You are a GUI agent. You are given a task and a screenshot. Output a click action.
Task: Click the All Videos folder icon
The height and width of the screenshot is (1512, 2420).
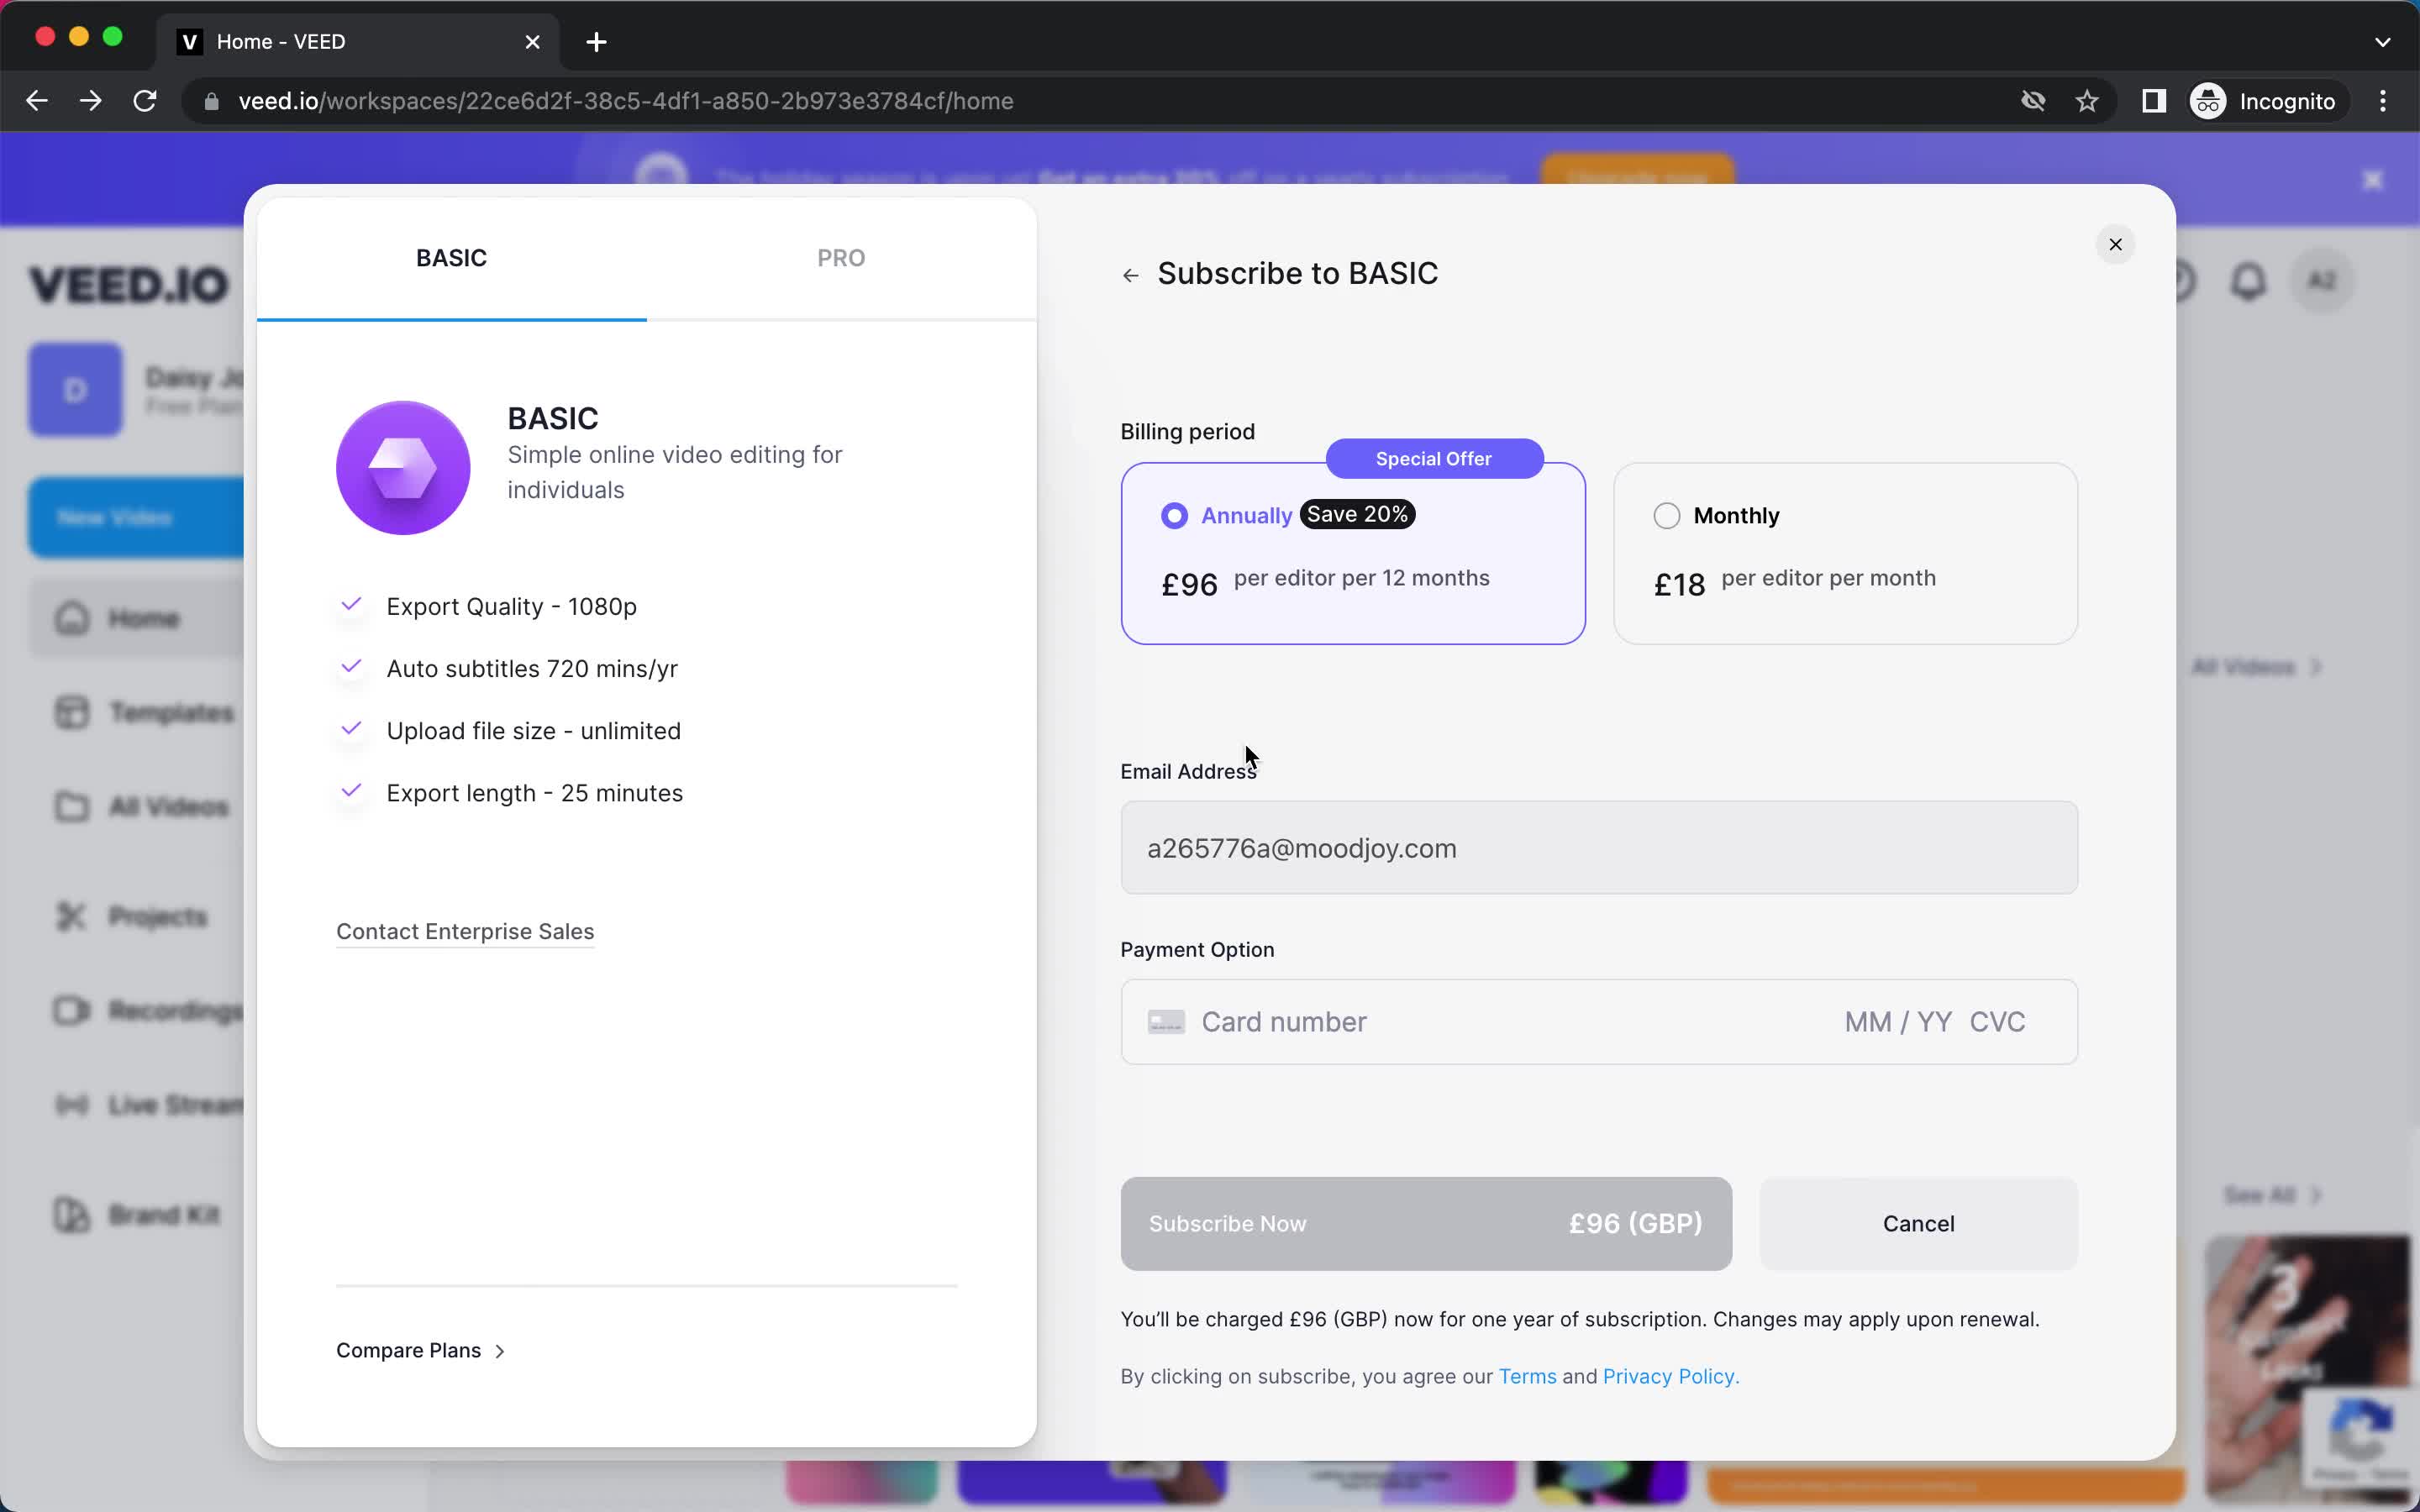tap(72, 807)
